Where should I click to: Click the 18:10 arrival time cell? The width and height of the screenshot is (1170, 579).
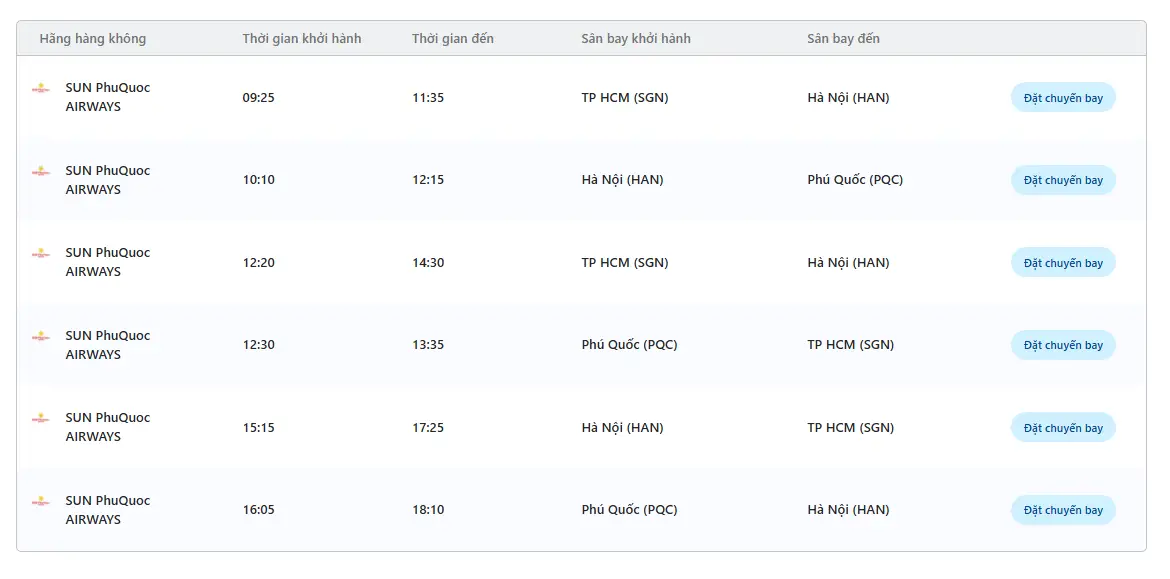[428, 510]
